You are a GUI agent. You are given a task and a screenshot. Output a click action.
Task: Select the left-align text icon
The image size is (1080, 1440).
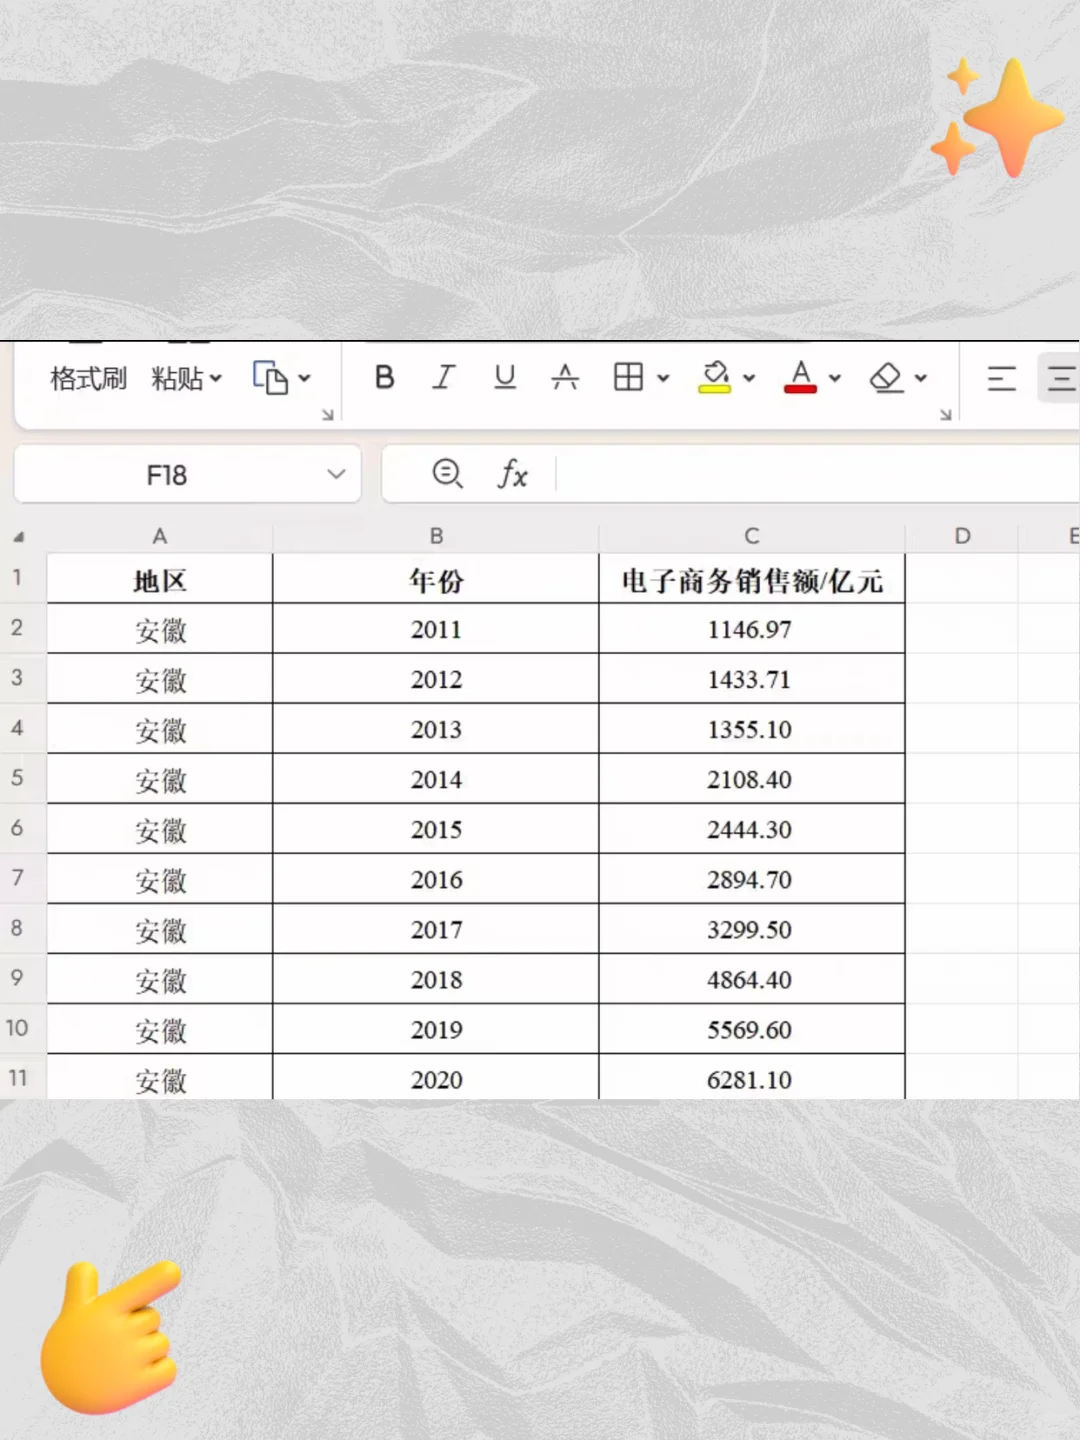(1001, 378)
